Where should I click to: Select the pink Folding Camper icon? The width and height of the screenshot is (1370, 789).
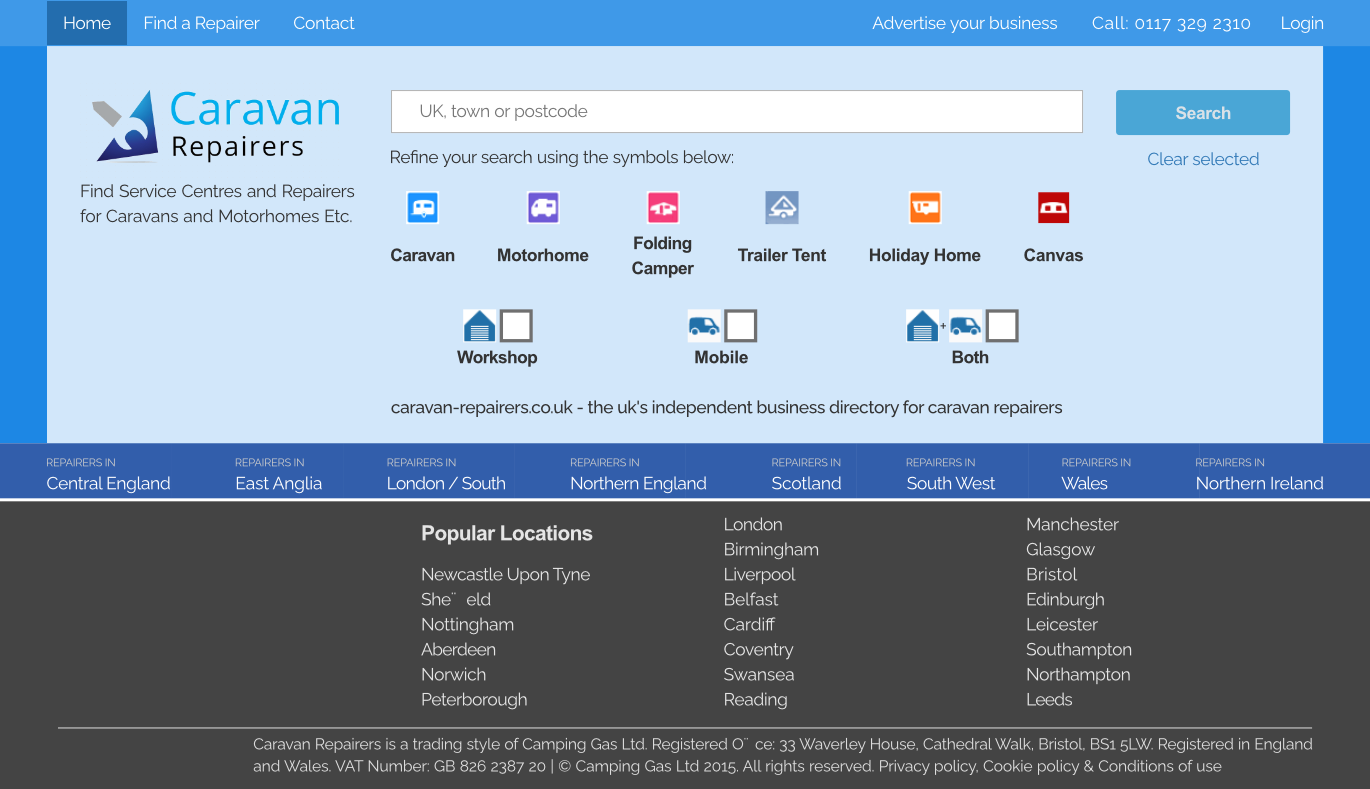coord(663,208)
